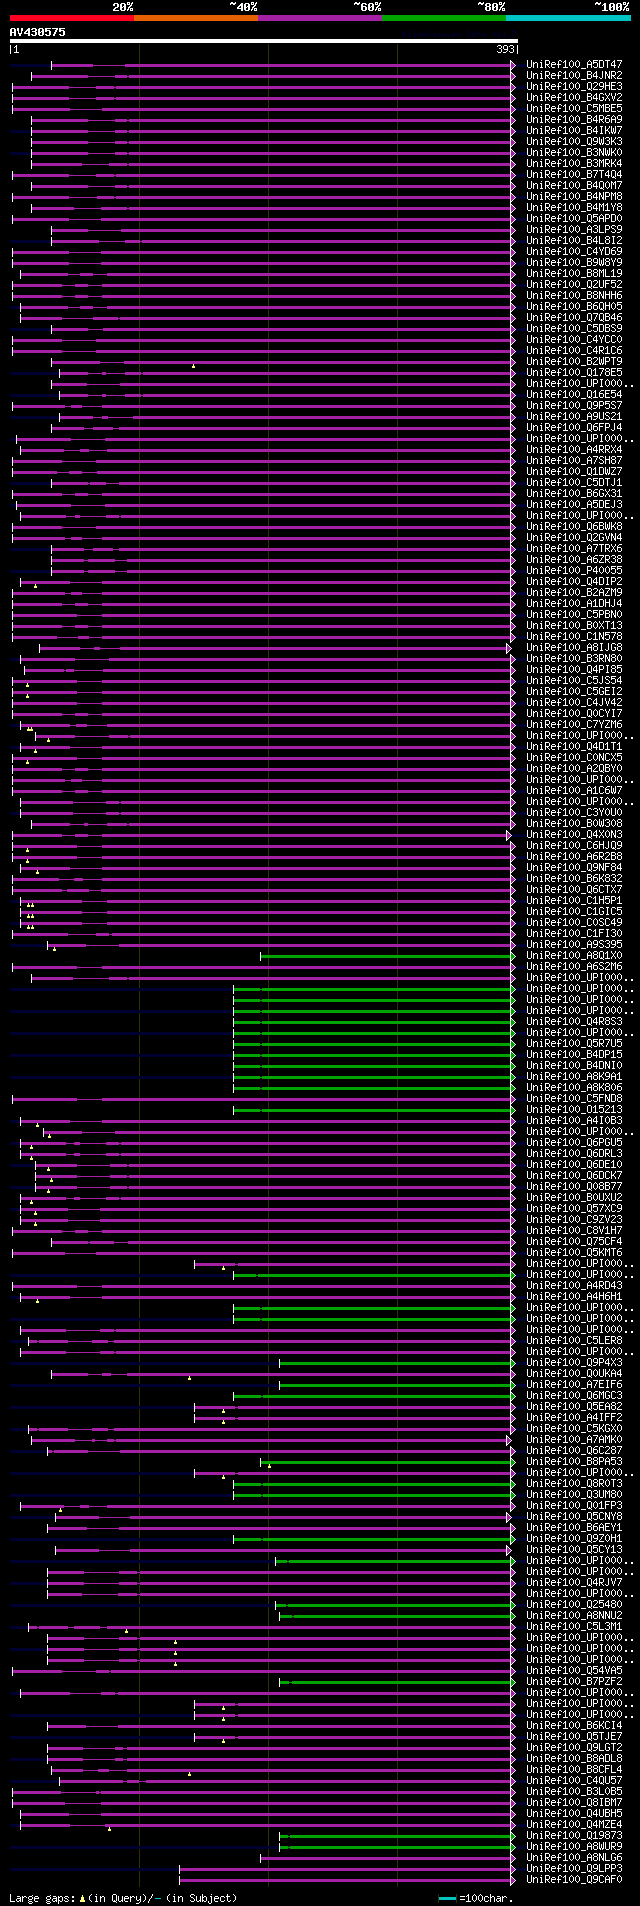Select UniRef100_Q6BWK8 label

(574, 527)
